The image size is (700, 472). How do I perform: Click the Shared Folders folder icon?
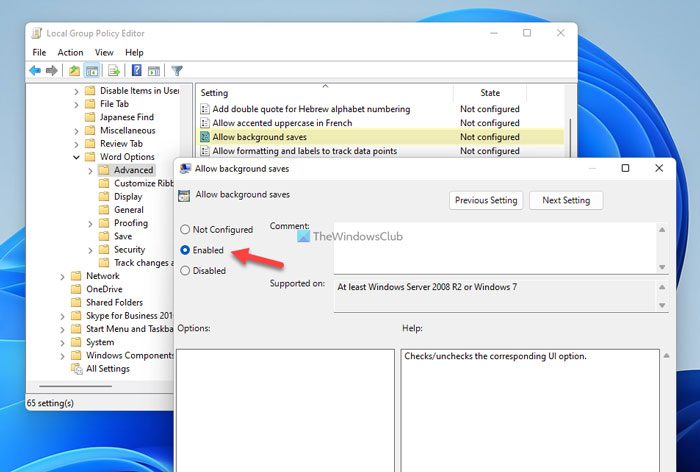point(76,302)
